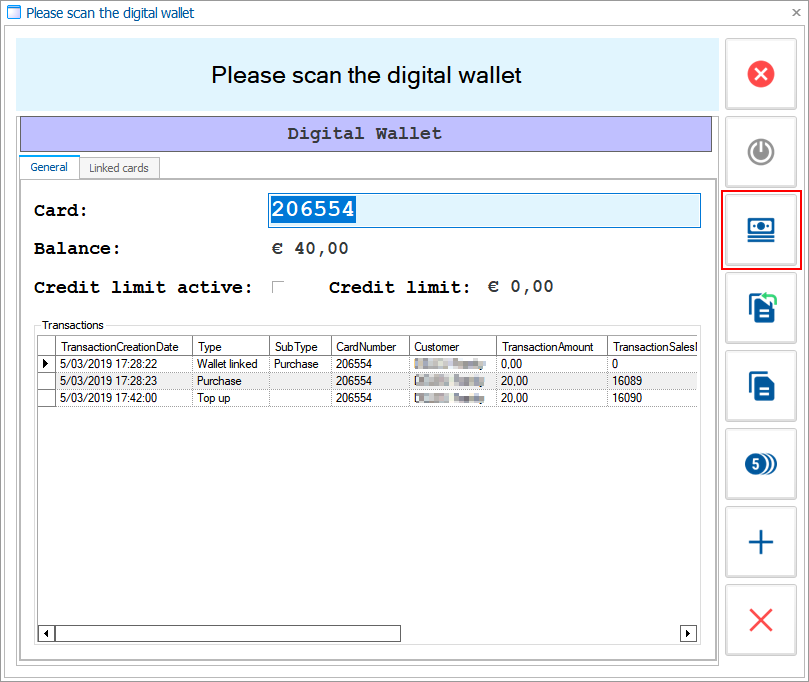The width and height of the screenshot is (809, 682).
Task: Switch to the Linked cards tab
Action: pyautogui.click(x=119, y=168)
